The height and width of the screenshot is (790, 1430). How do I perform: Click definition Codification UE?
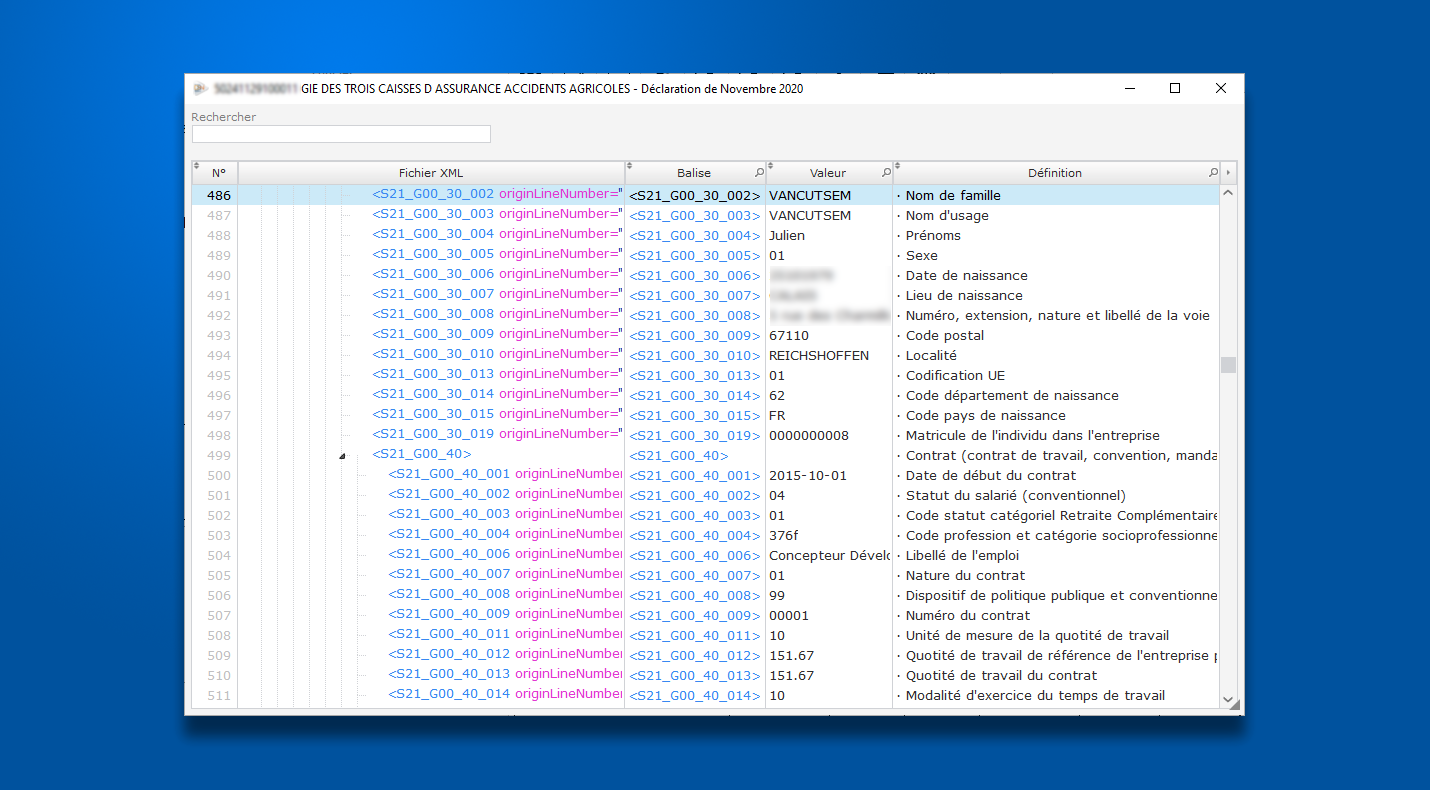[956, 376]
